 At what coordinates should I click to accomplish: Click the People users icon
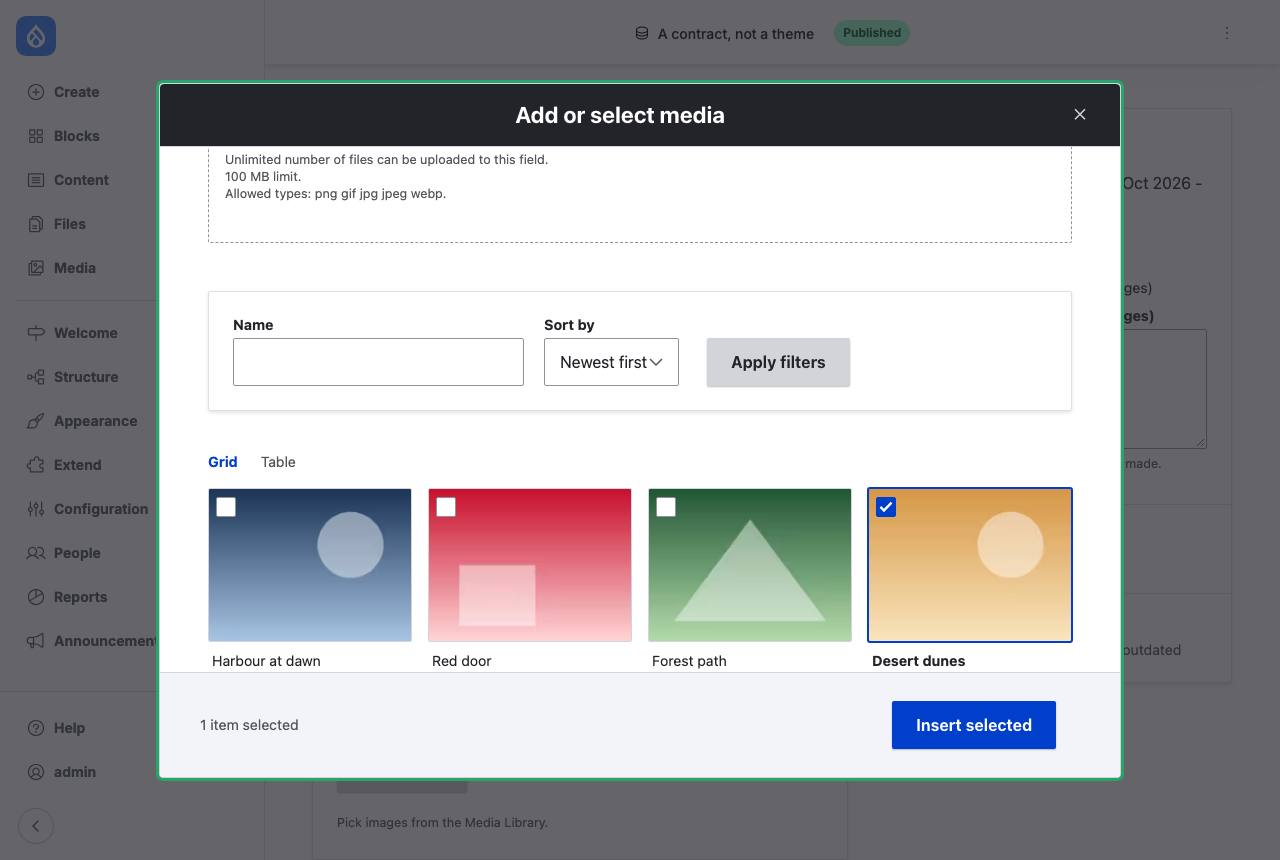coord(36,553)
